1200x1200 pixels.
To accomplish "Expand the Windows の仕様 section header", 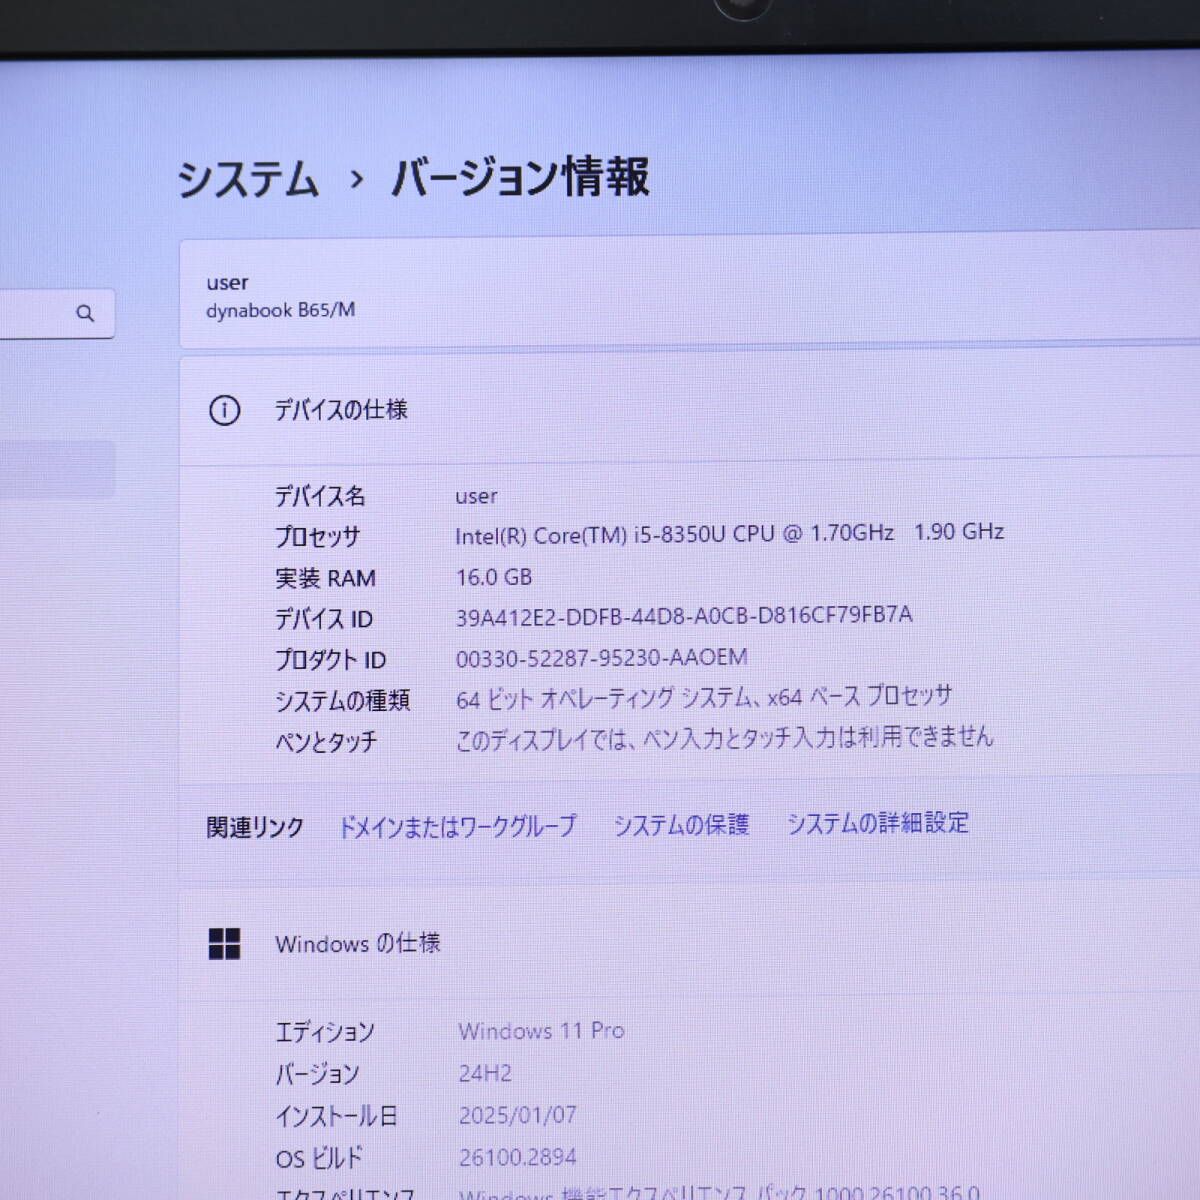I will click(x=689, y=943).
